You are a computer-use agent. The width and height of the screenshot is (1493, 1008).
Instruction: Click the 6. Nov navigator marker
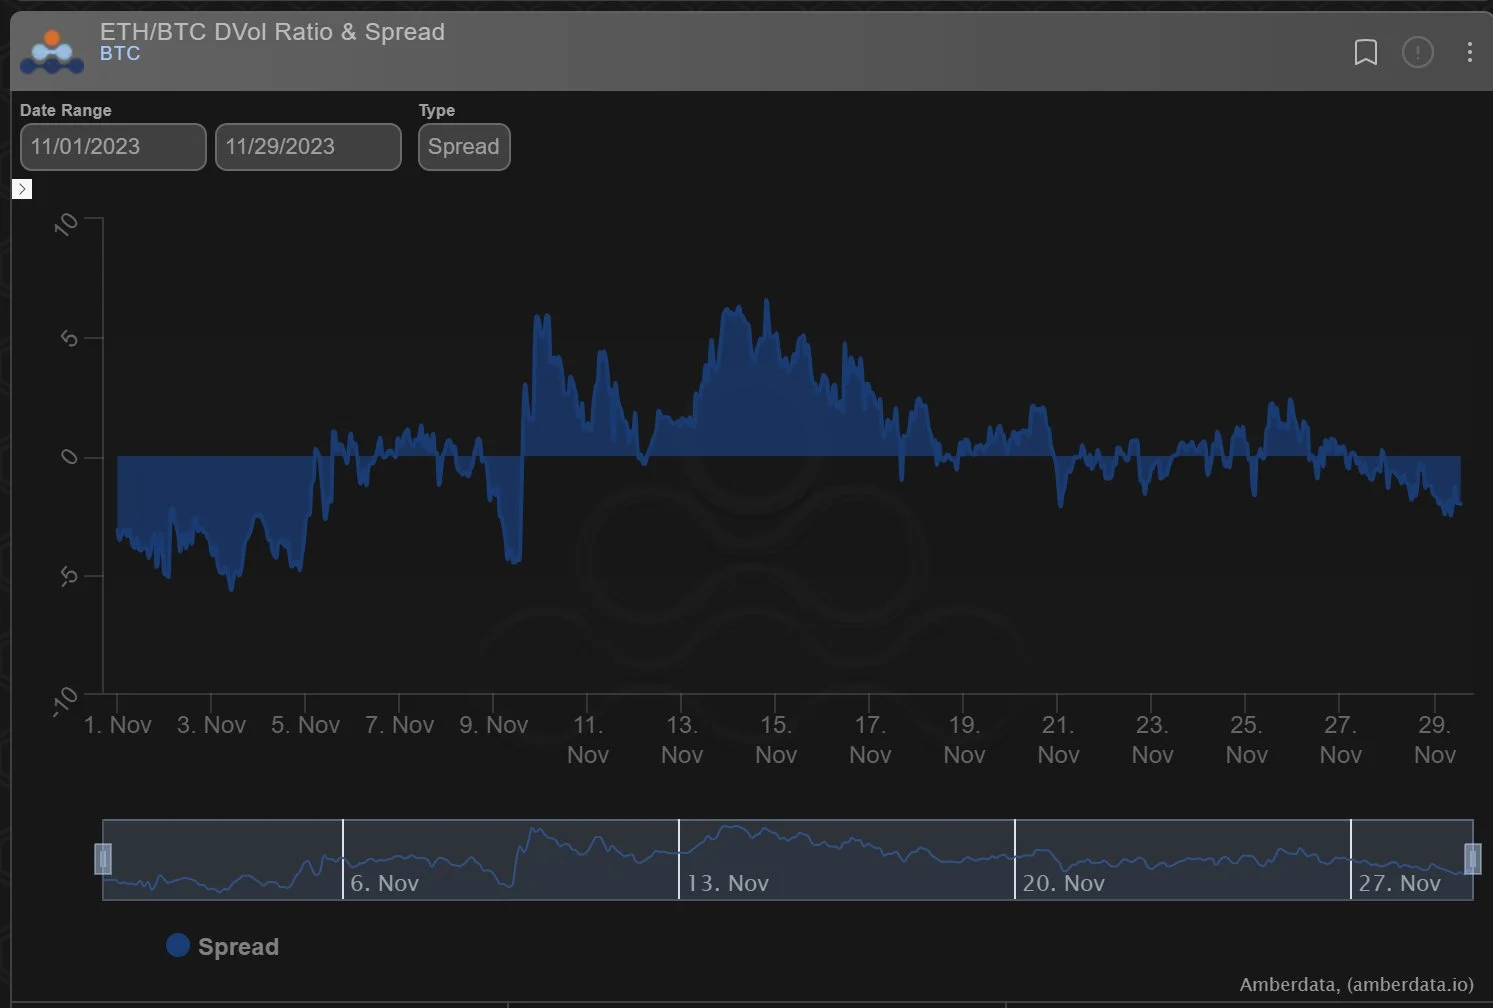384,883
